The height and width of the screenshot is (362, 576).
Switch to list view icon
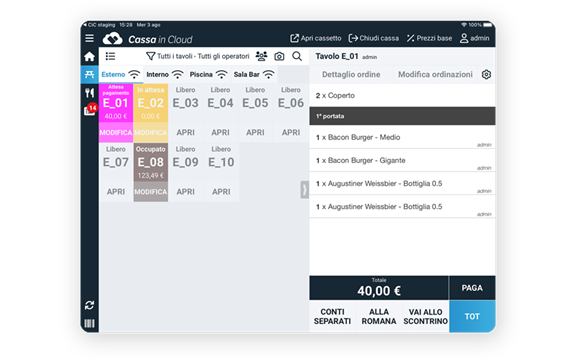pos(110,56)
